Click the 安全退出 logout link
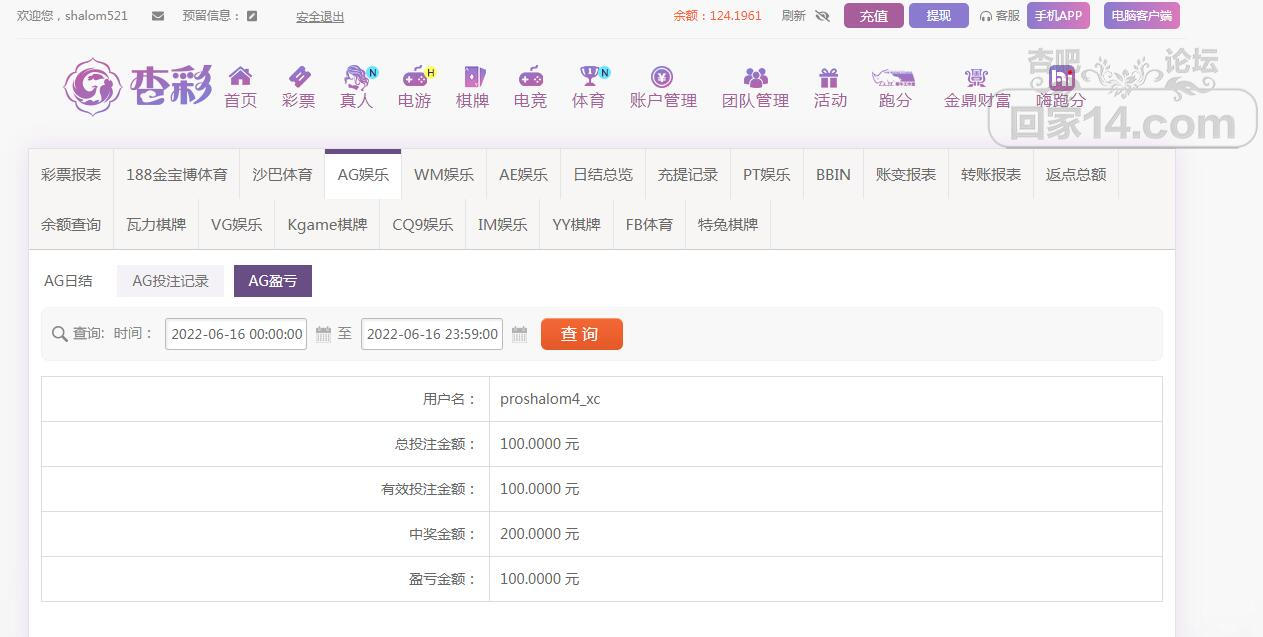 point(320,17)
